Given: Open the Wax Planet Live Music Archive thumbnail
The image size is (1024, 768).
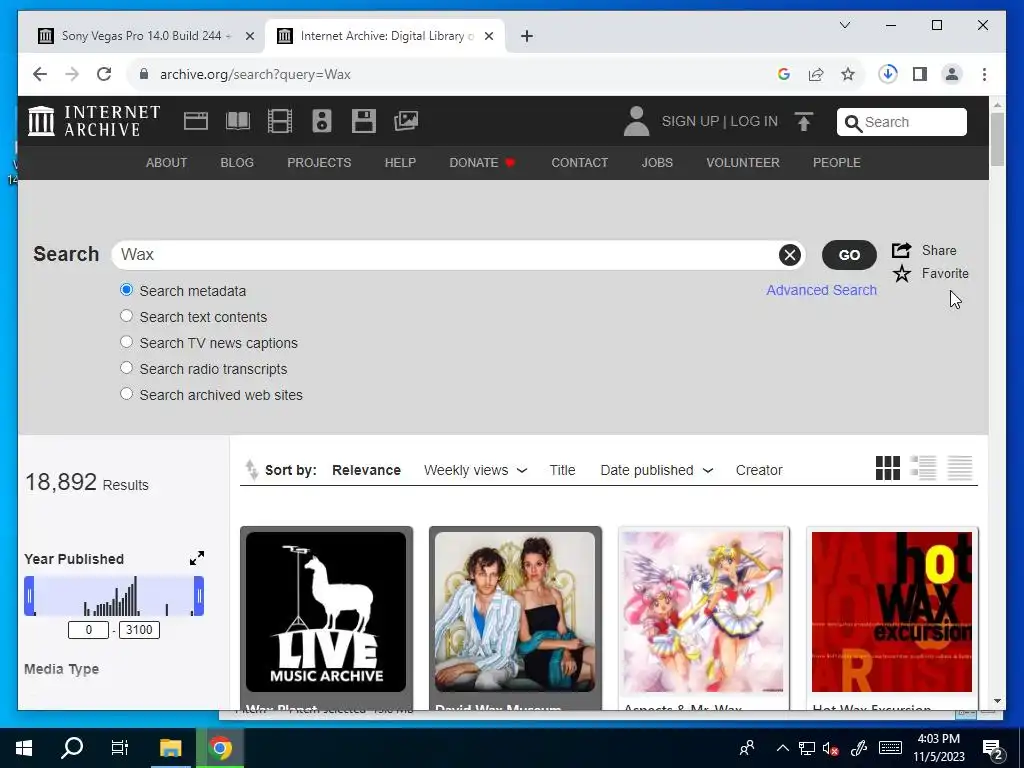Looking at the screenshot, I should [x=326, y=612].
